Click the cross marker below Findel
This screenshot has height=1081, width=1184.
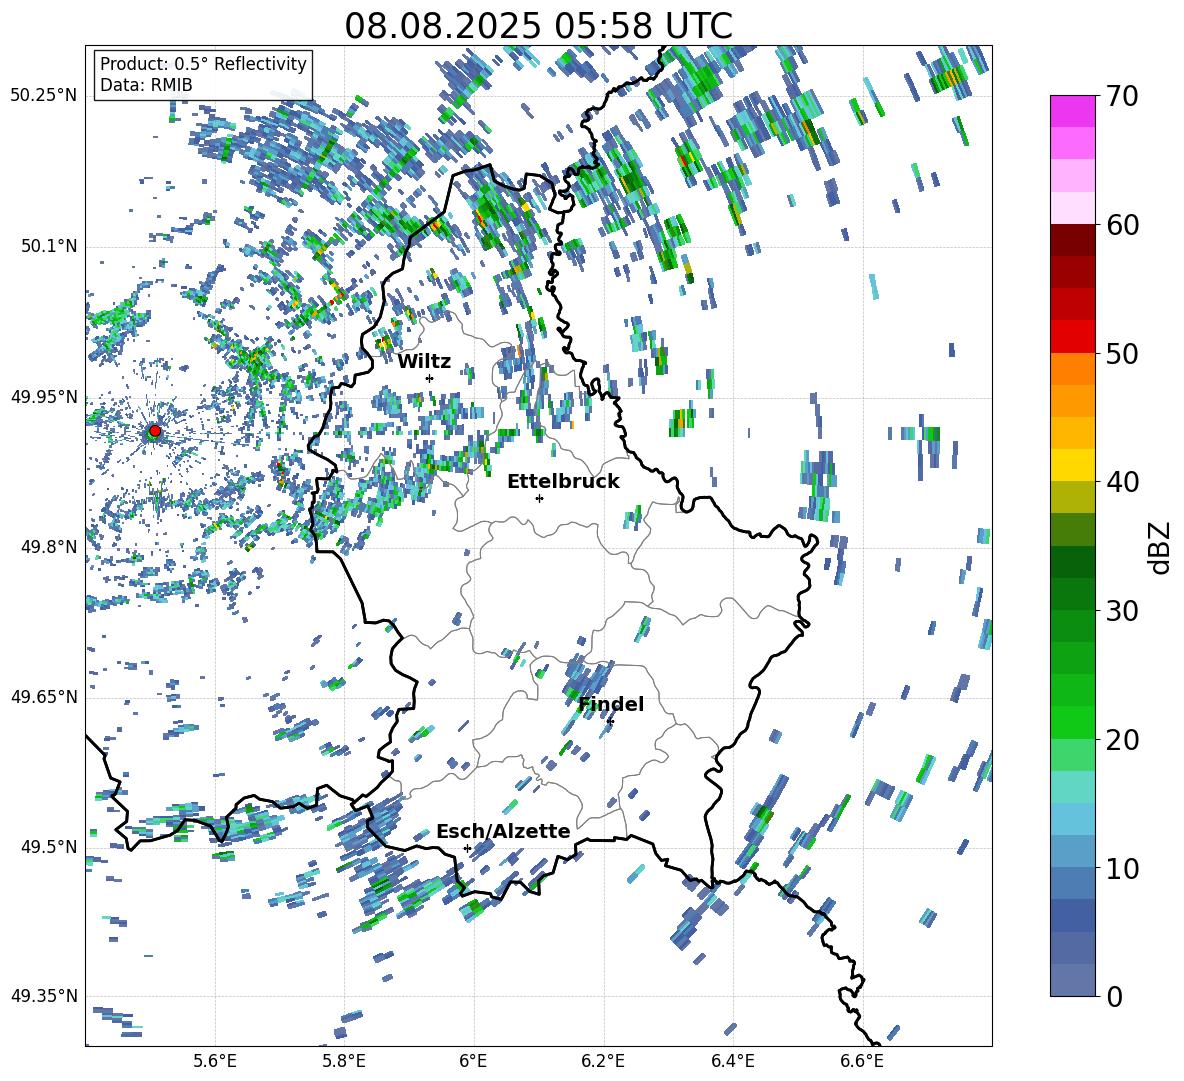point(610,722)
